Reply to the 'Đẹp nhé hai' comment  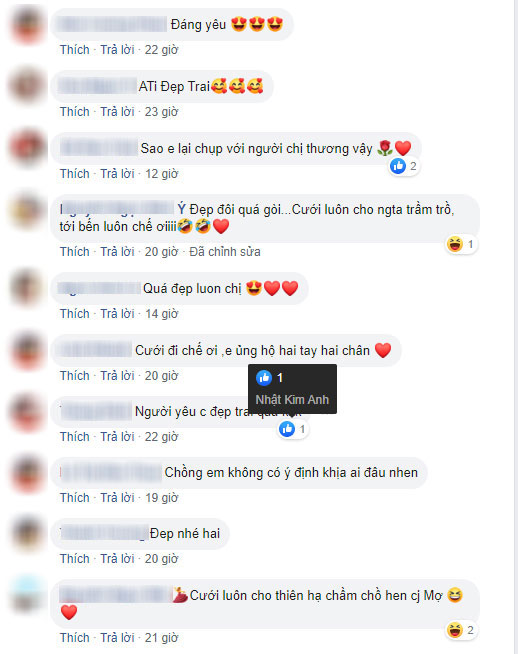(x=117, y=558)
